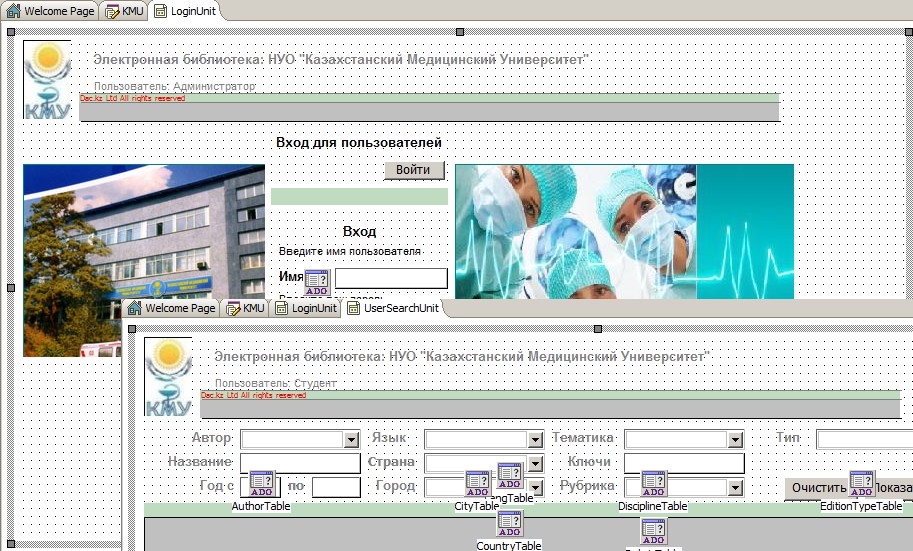913x551 pixels.
Task: Switch to KMU tab in upper window
Action: 124,11
